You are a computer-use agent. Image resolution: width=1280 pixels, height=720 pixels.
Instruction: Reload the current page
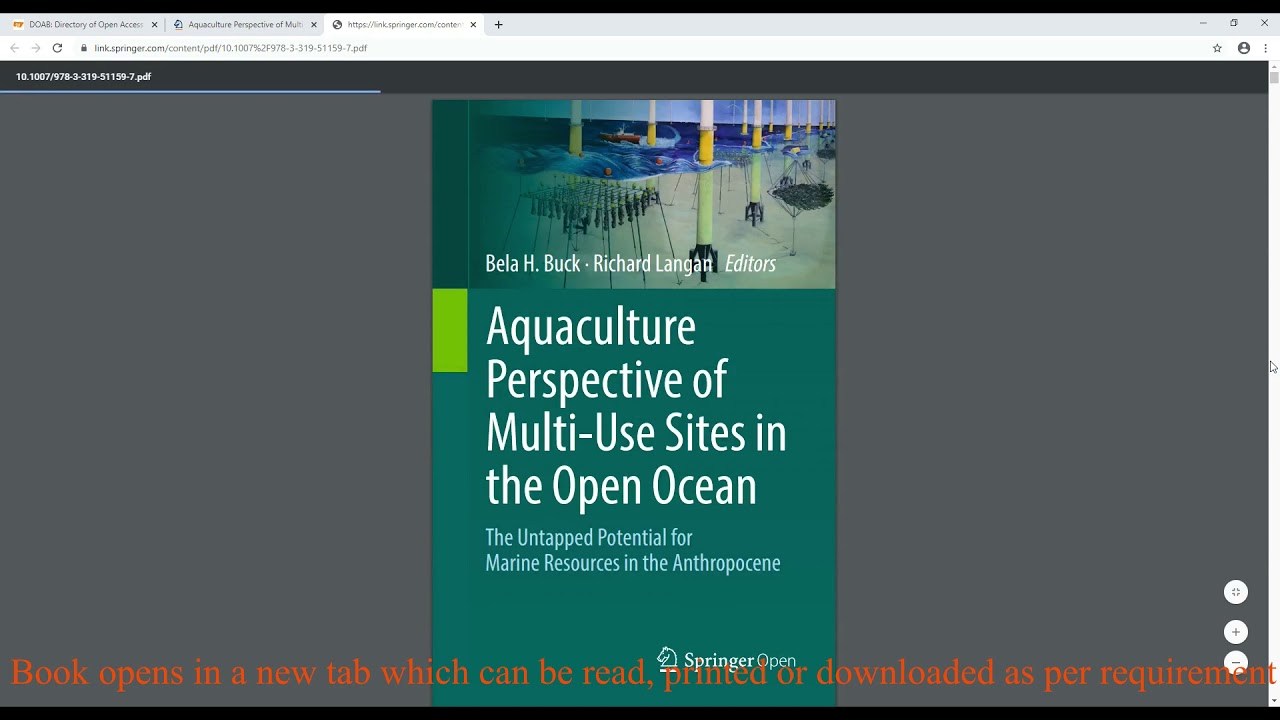click(x=57, y=48)
